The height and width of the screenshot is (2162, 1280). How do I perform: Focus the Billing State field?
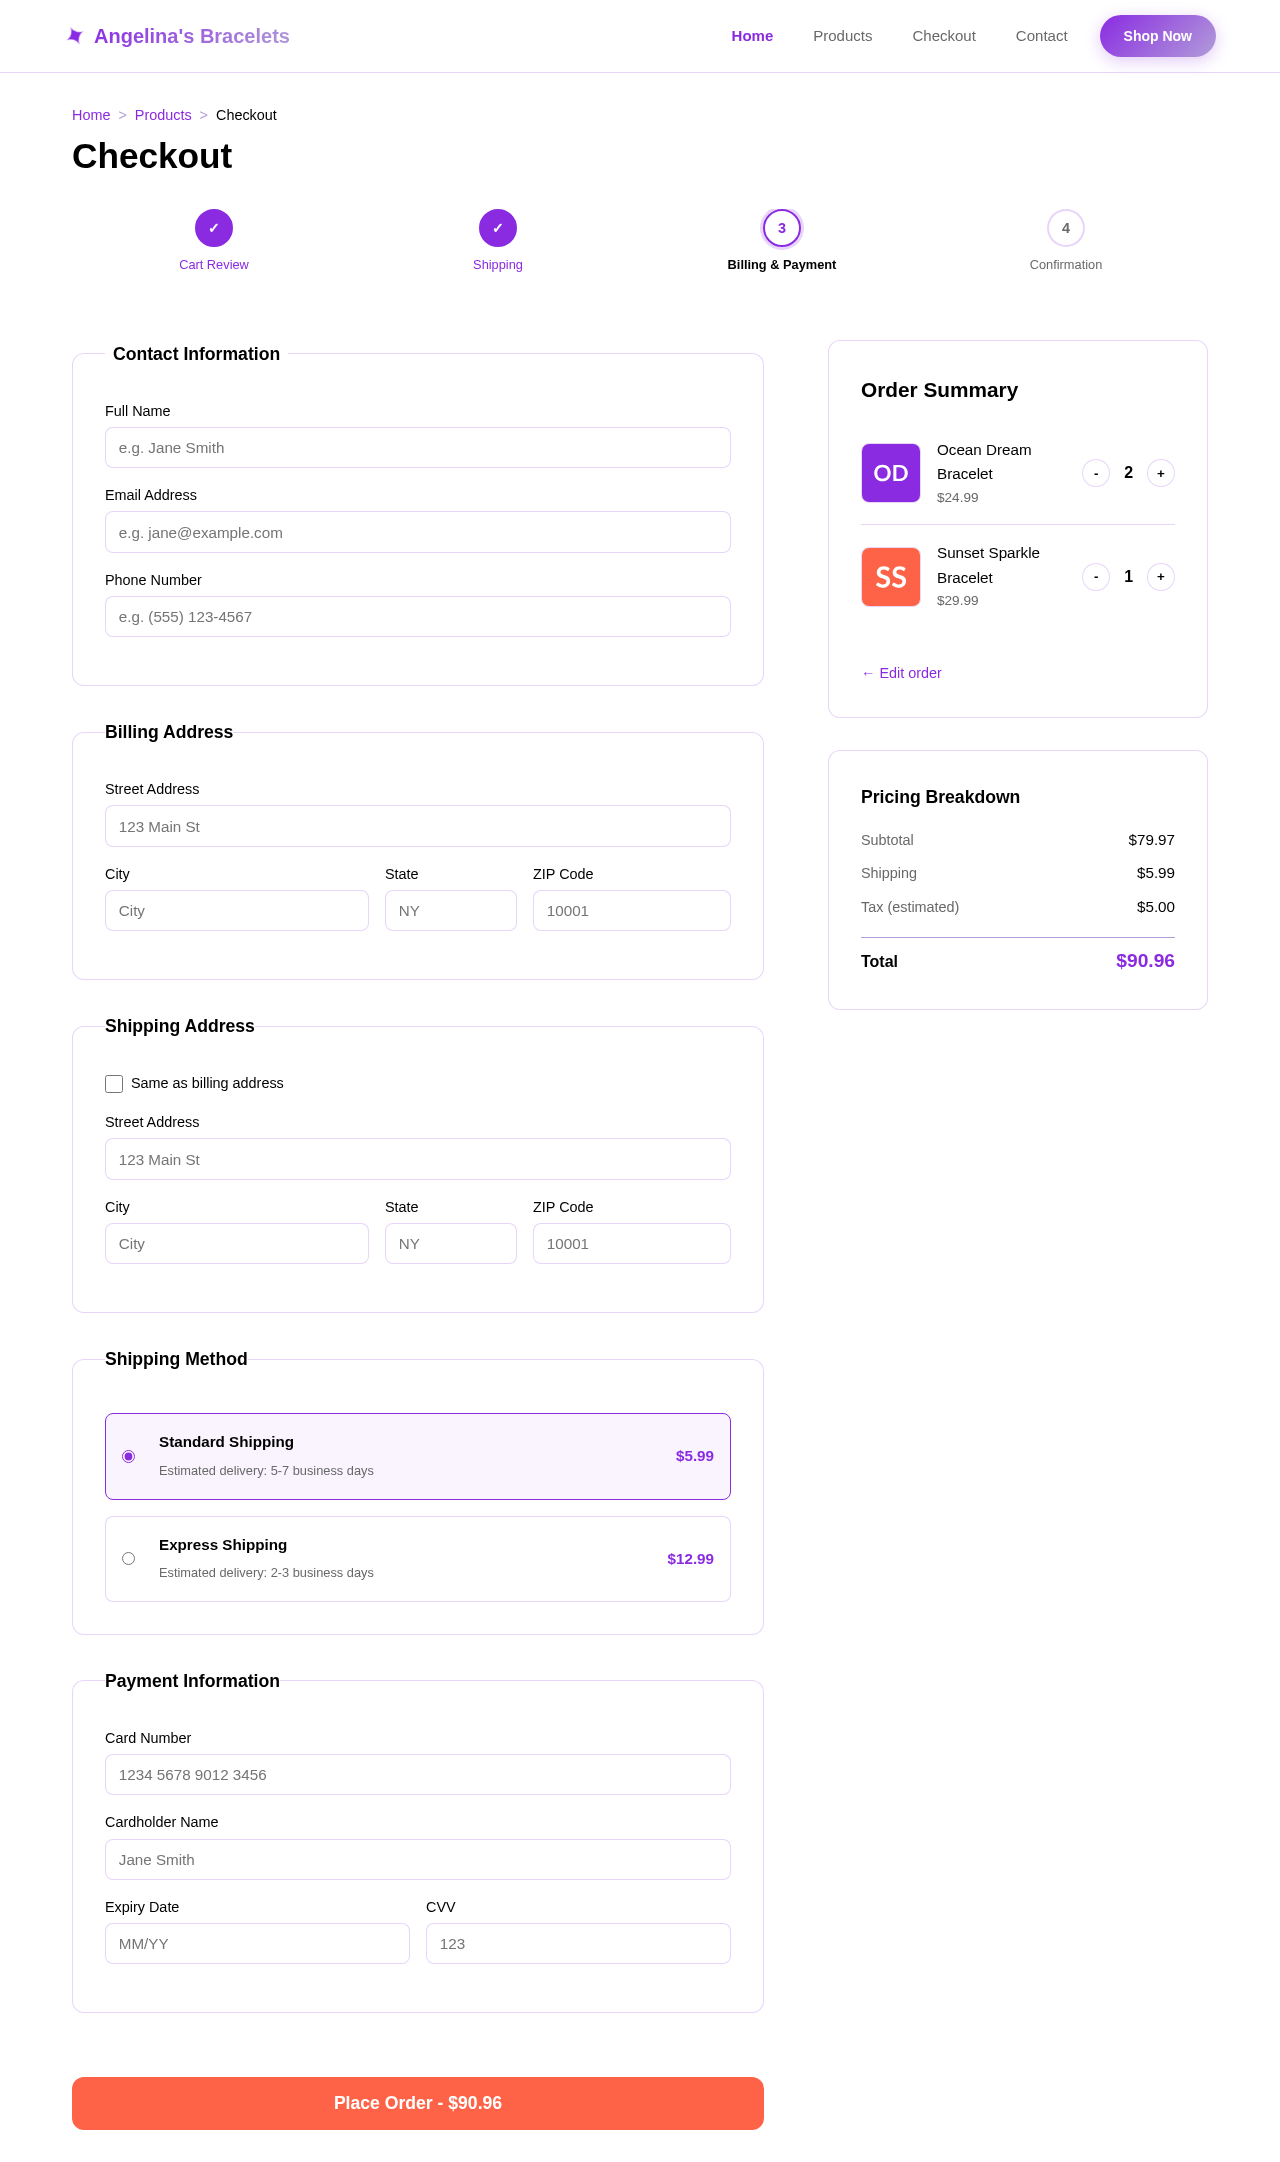click(451, 911)
